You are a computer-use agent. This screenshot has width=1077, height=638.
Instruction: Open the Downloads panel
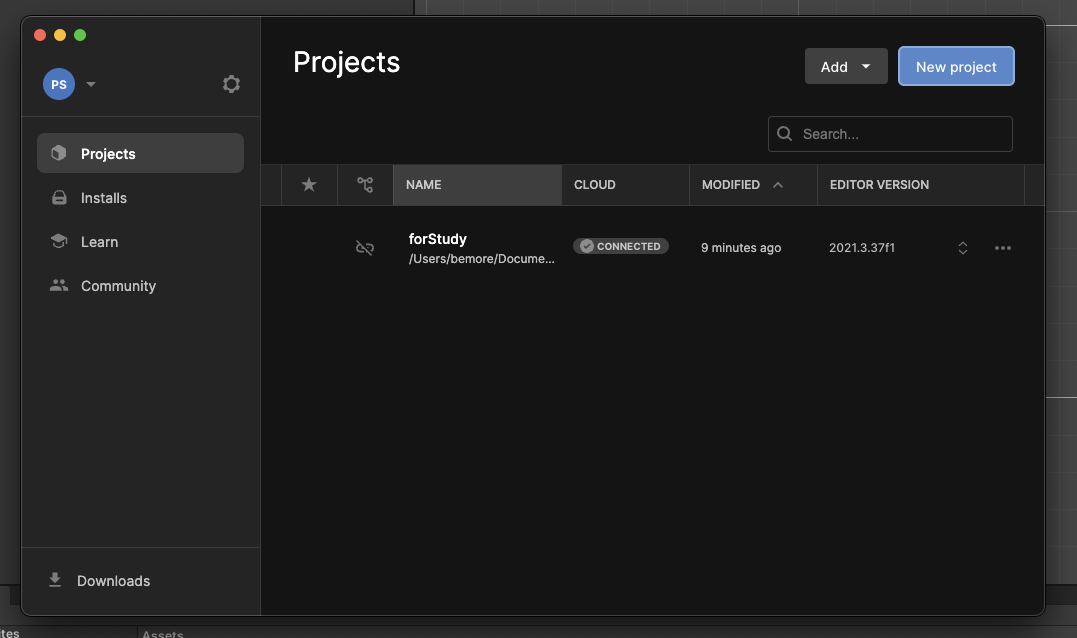click(140, 581)
